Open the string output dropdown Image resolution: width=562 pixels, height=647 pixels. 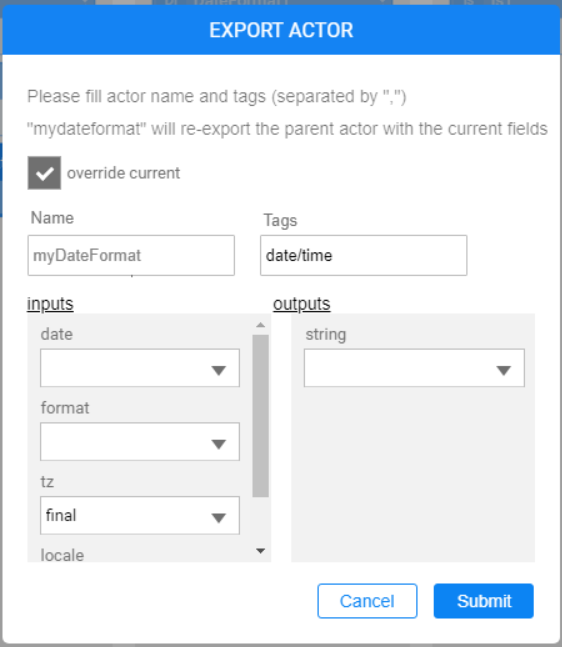414,368
